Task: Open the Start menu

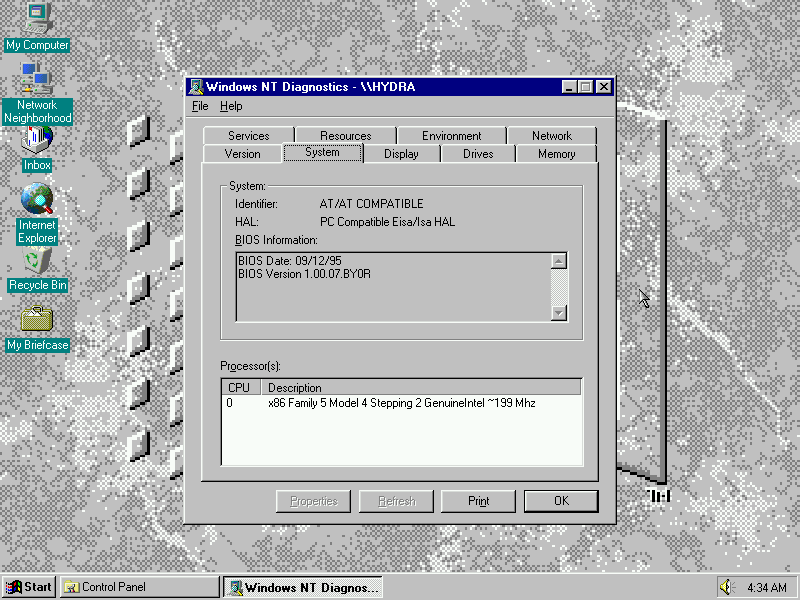Action: (29, 587)
